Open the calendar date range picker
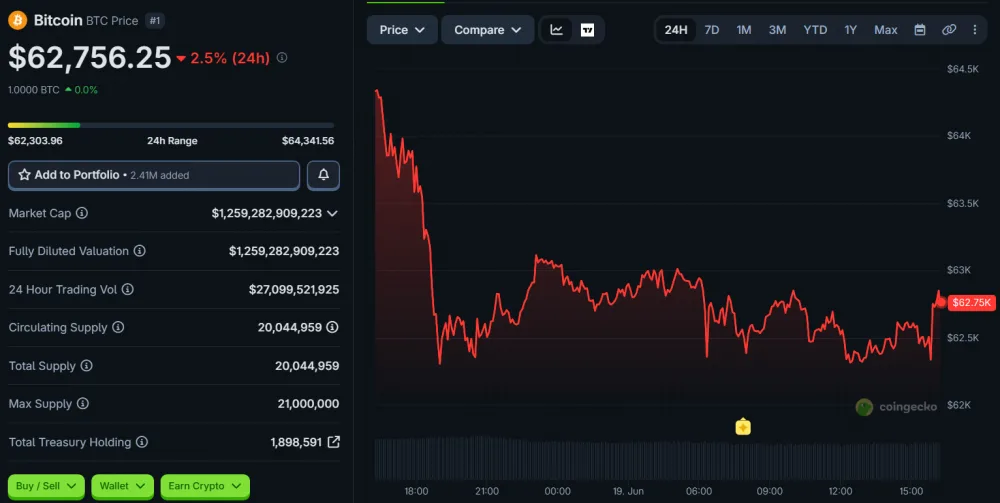The height and width of the screenshot is (503, 1000). (920, 30)
